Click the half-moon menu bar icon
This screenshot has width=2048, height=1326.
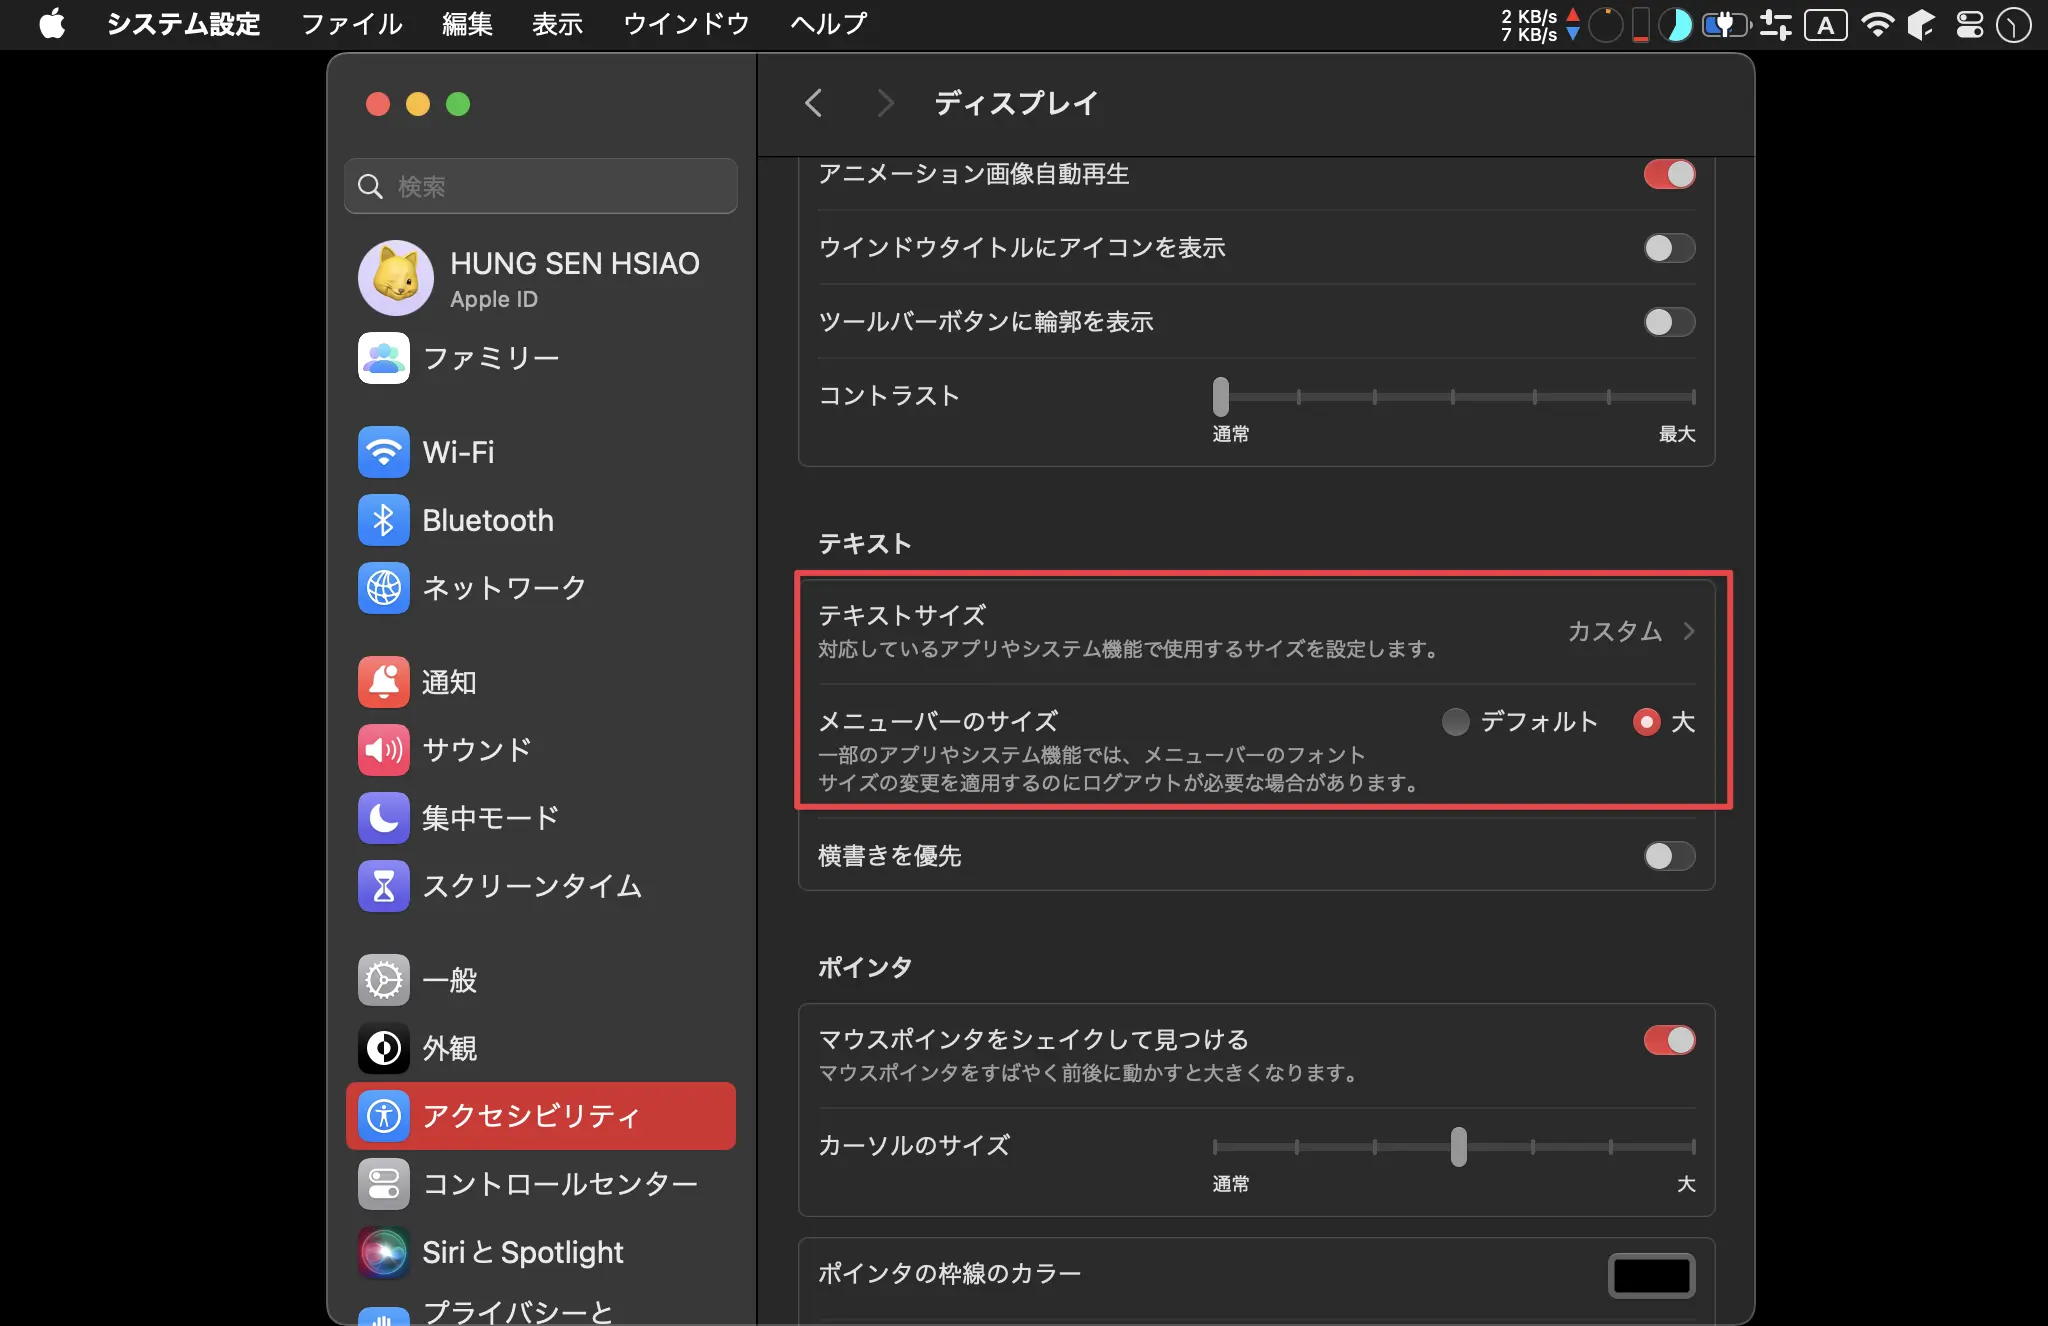1675,24
